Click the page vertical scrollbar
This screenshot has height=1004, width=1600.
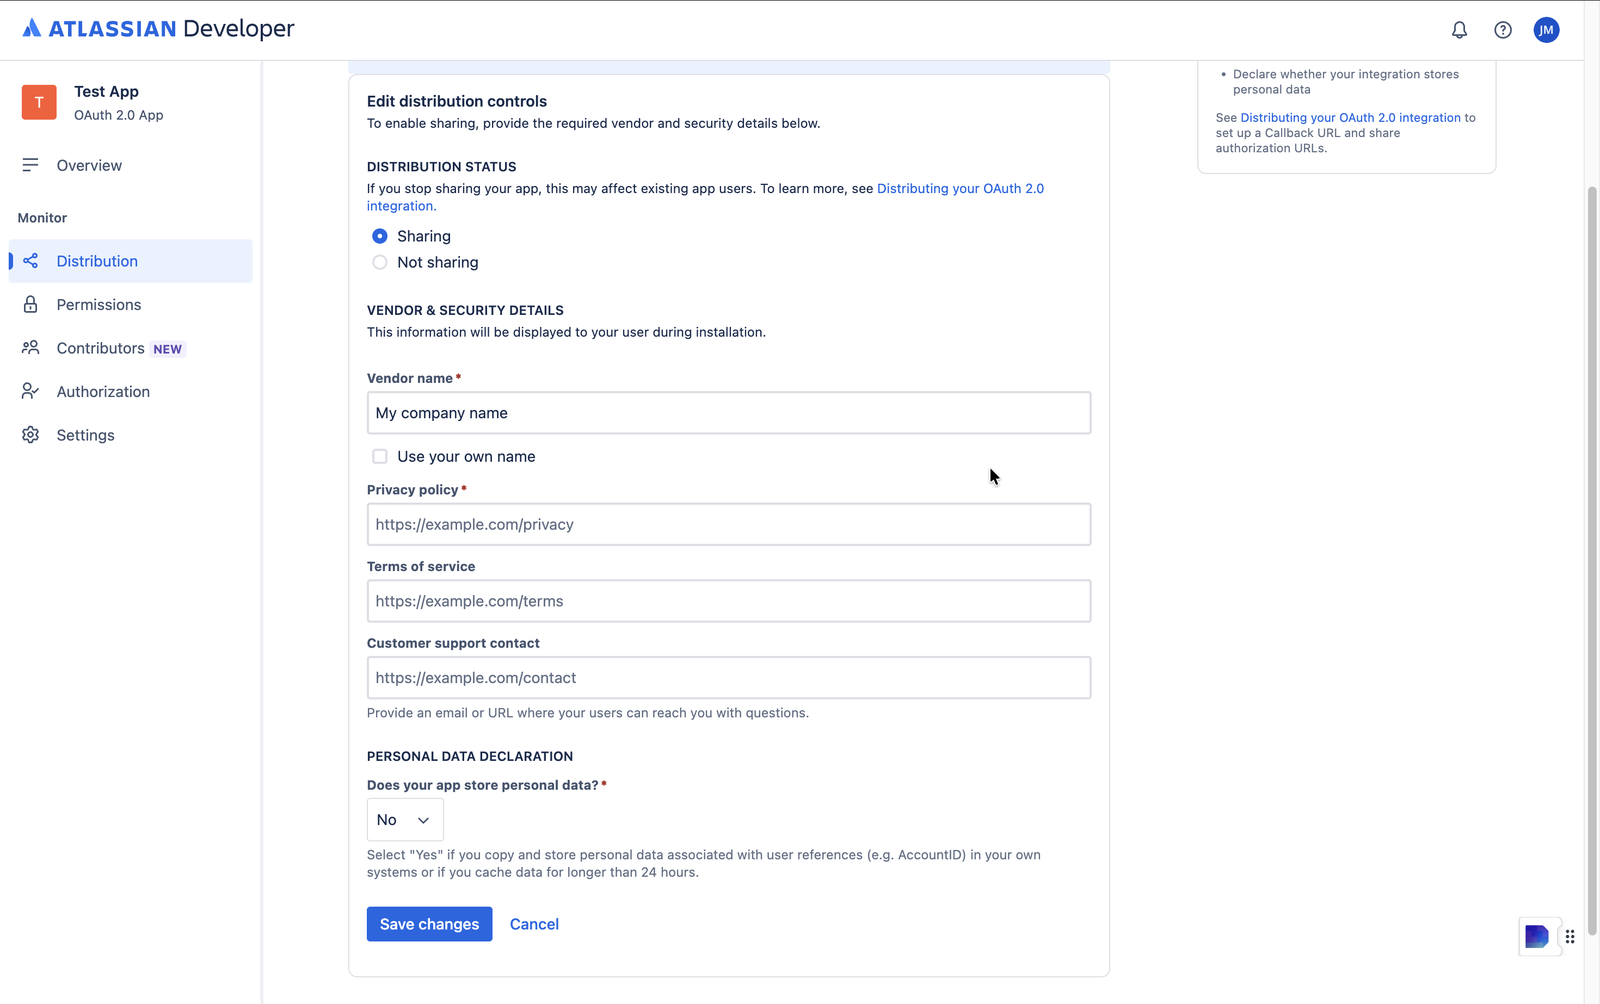1592,560
